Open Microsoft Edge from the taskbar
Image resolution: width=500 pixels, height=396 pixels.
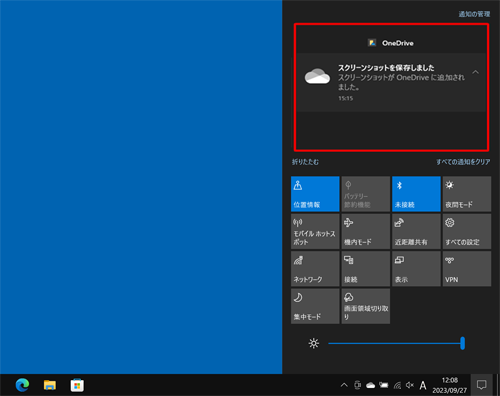[22, 385]
